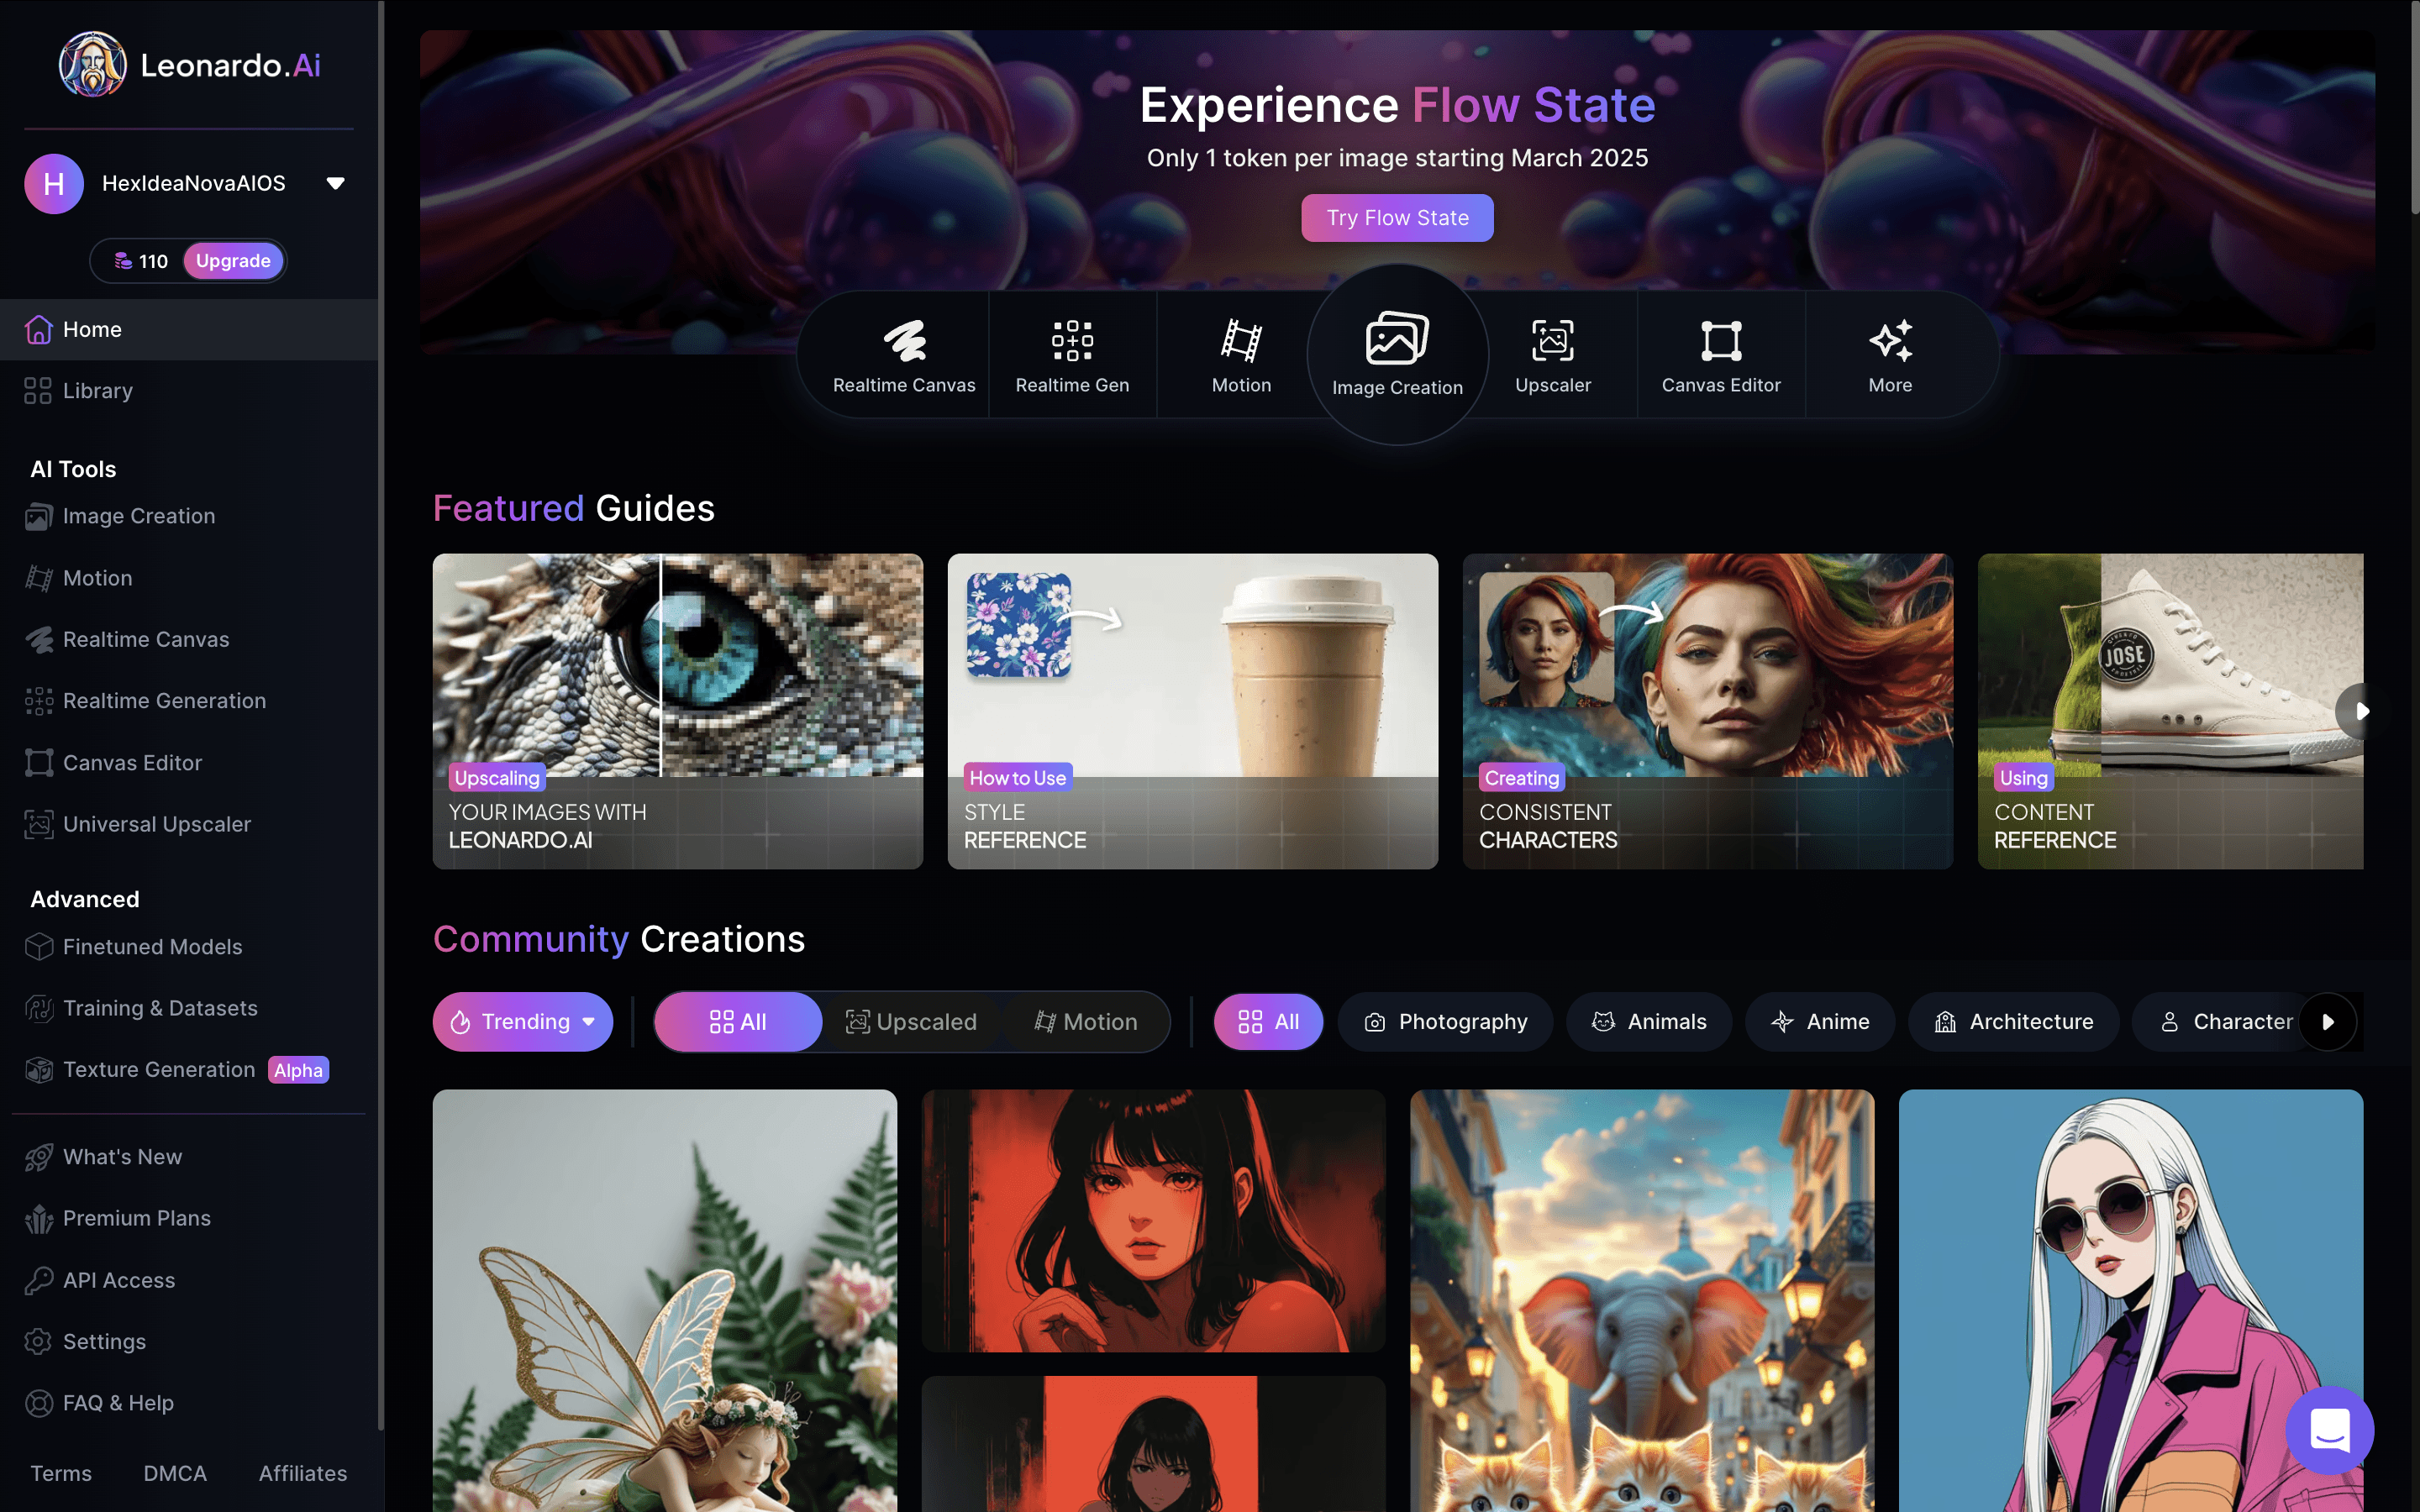The width and height of the screenshot is (2420, 1512).
Task: Click the Leonardo.Ai wizard logo
Action: coord(92,65)
